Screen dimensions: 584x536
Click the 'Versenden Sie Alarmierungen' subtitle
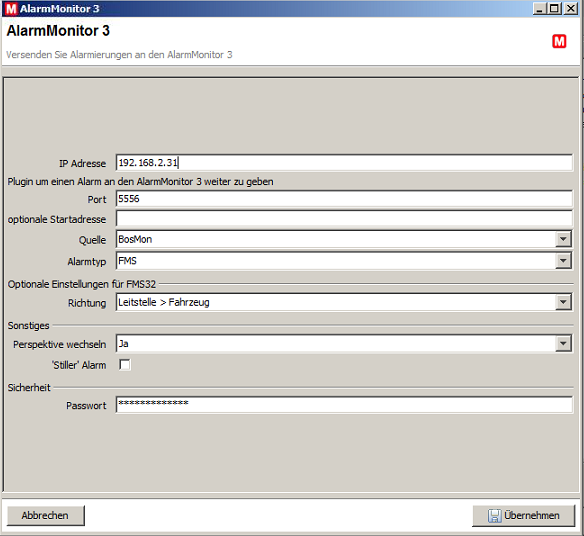[x=119, y=55]
